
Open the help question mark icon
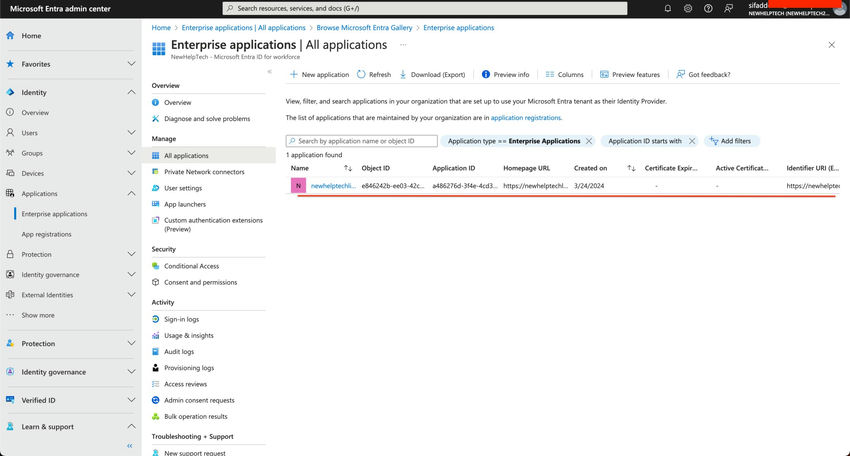[708, 8]
